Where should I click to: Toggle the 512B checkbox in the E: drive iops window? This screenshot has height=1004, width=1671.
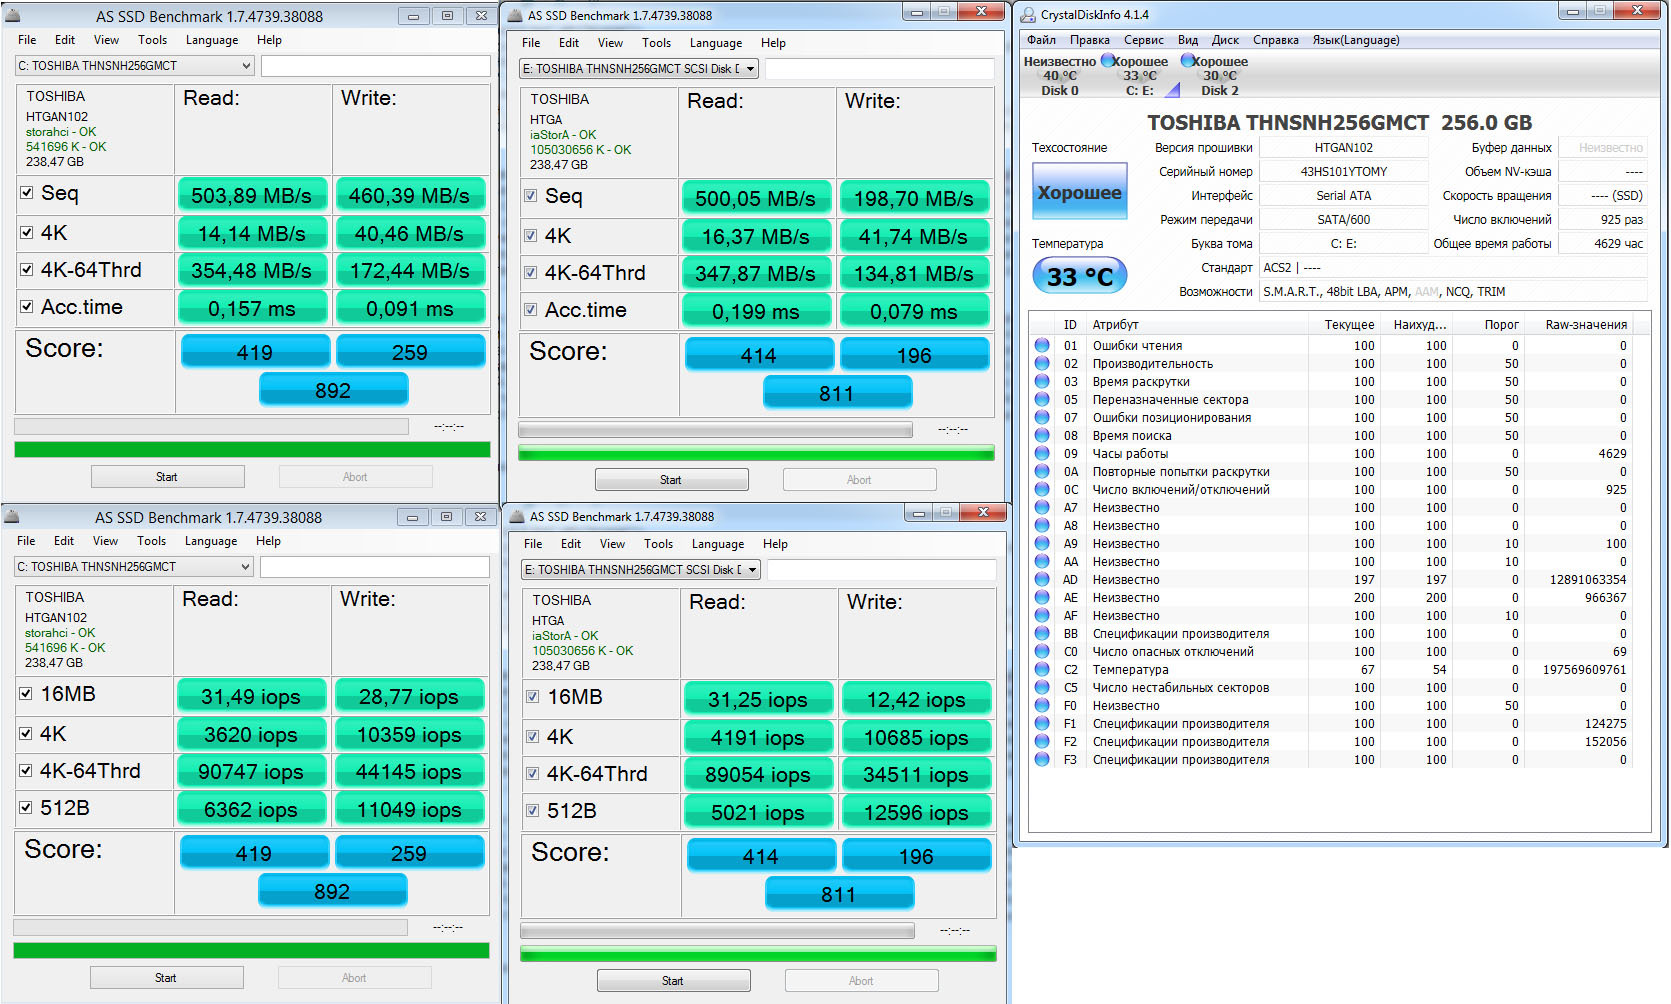point(533,810)
